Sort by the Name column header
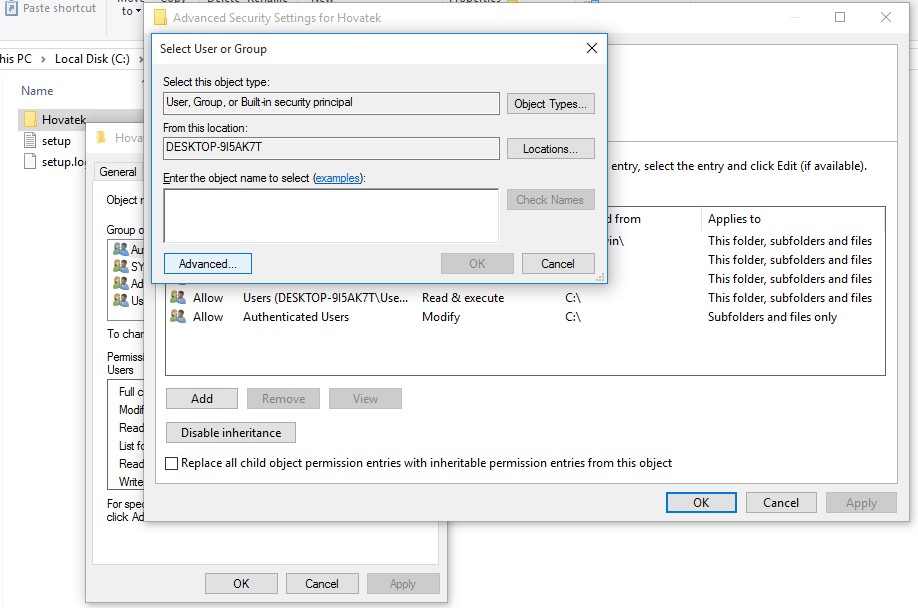This screenshot has width=918, height=608. pyautogui.click(x=37, y=91)
